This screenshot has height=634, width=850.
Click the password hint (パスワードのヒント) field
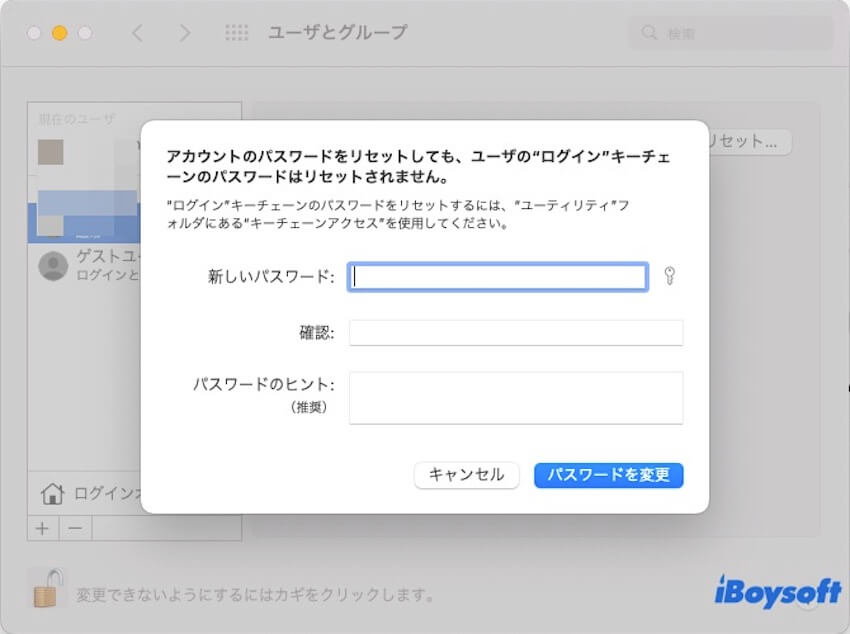(516, 398)
